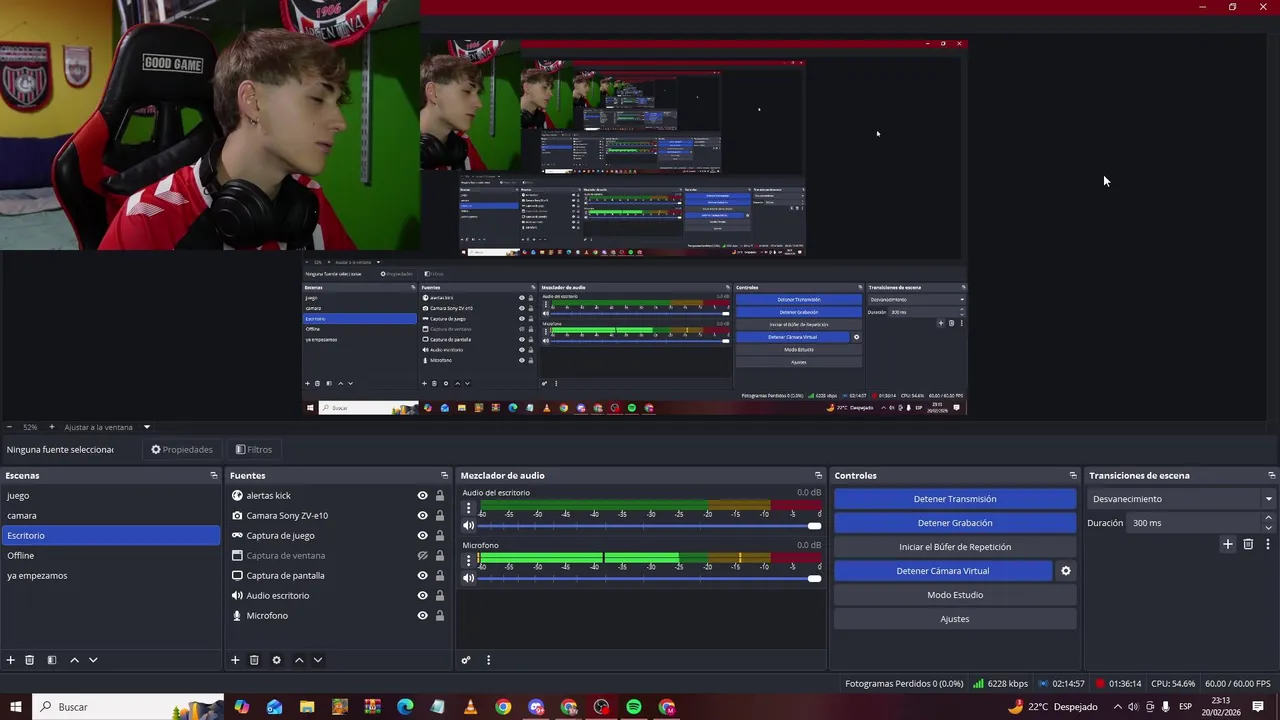Image resolution: width=1280 pixels, height=720 pixels.
Task: Toggle visibility of Audio escritorio source
Action: pos(423,595)
